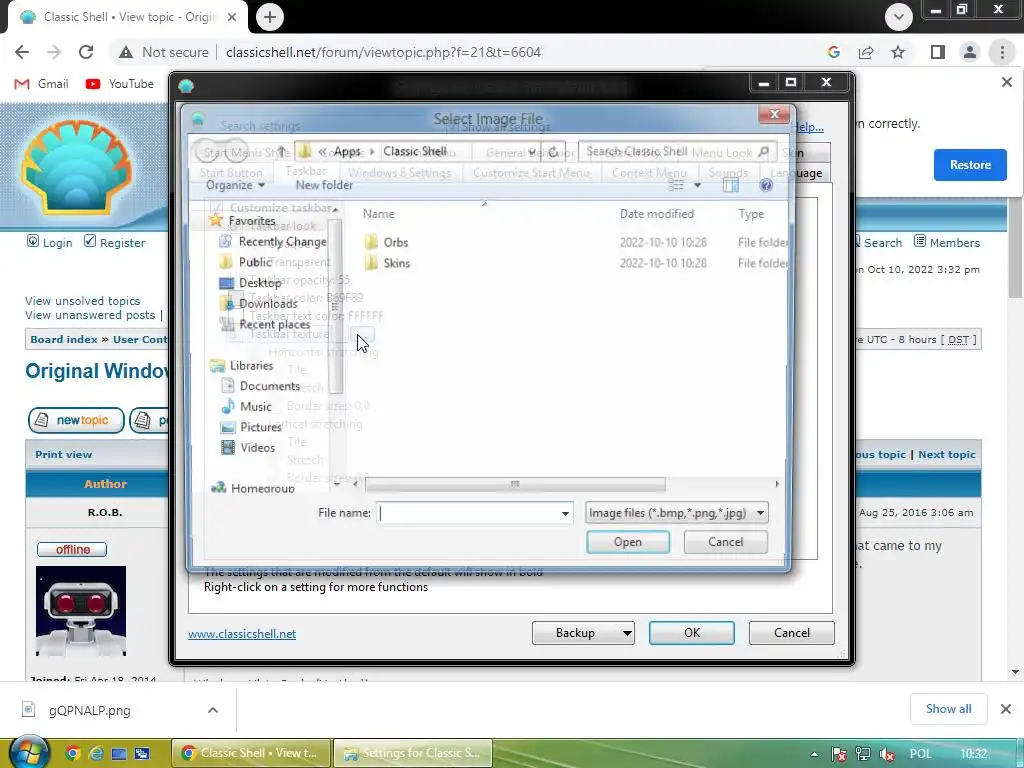Click the Open button in file dialog
This screenshot has height=768, width=1024.
[628, 542]
